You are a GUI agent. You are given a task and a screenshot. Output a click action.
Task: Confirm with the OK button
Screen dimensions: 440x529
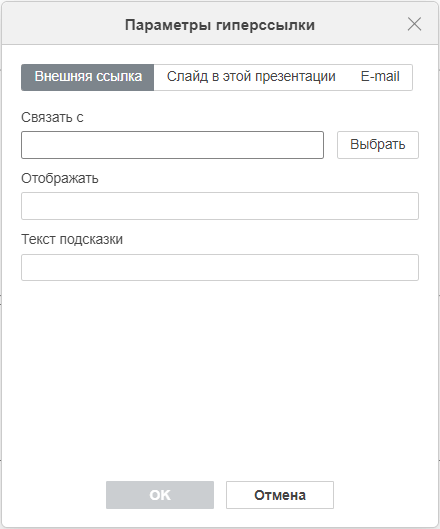[x=160, y=495]
